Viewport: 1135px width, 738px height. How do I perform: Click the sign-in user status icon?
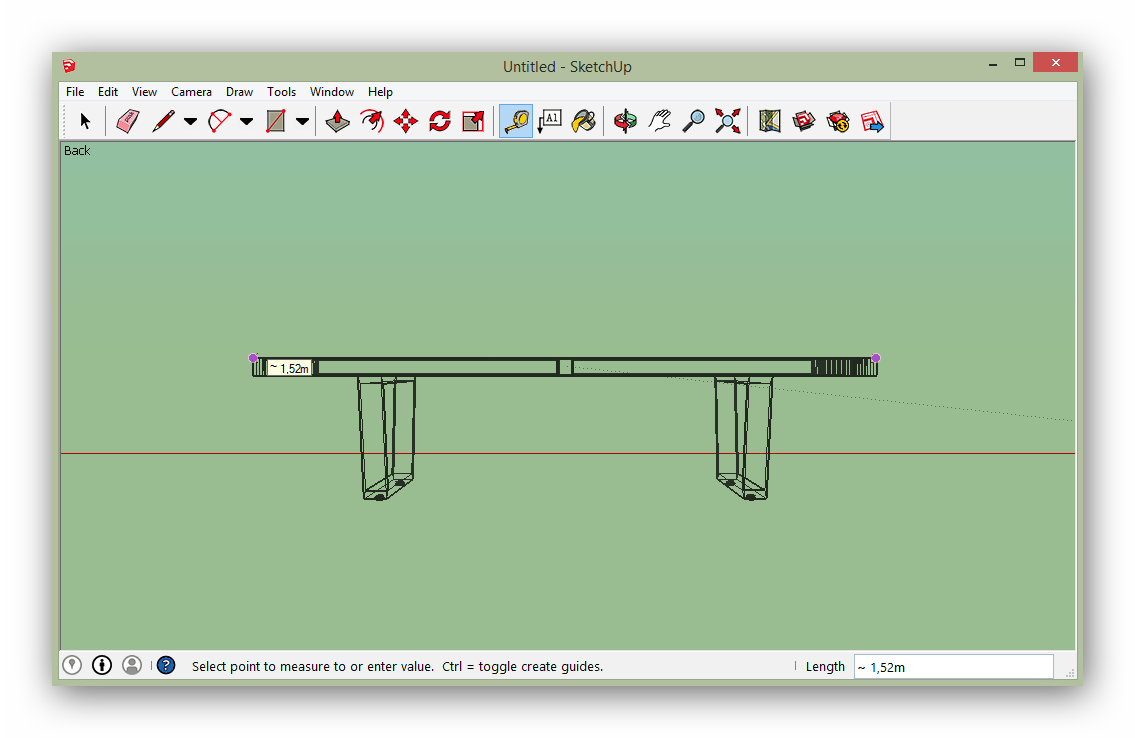click(x=132, y=665)
